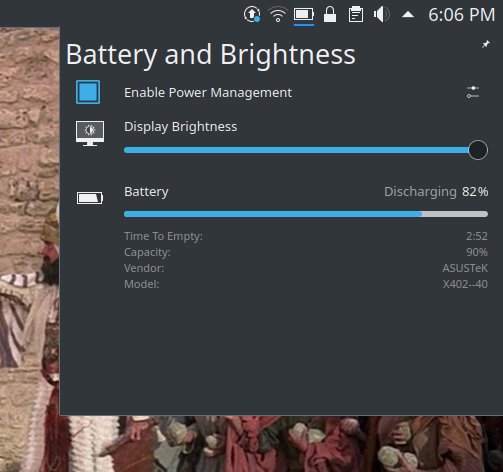Expand hidden tray icons arrow

tap(408, 15)
